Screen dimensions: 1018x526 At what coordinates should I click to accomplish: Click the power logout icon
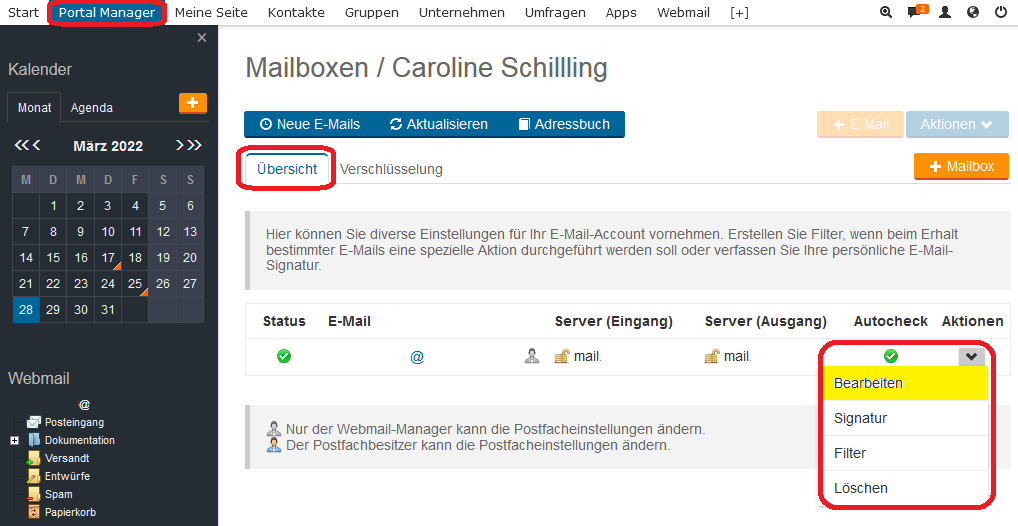pos(1000,12)
